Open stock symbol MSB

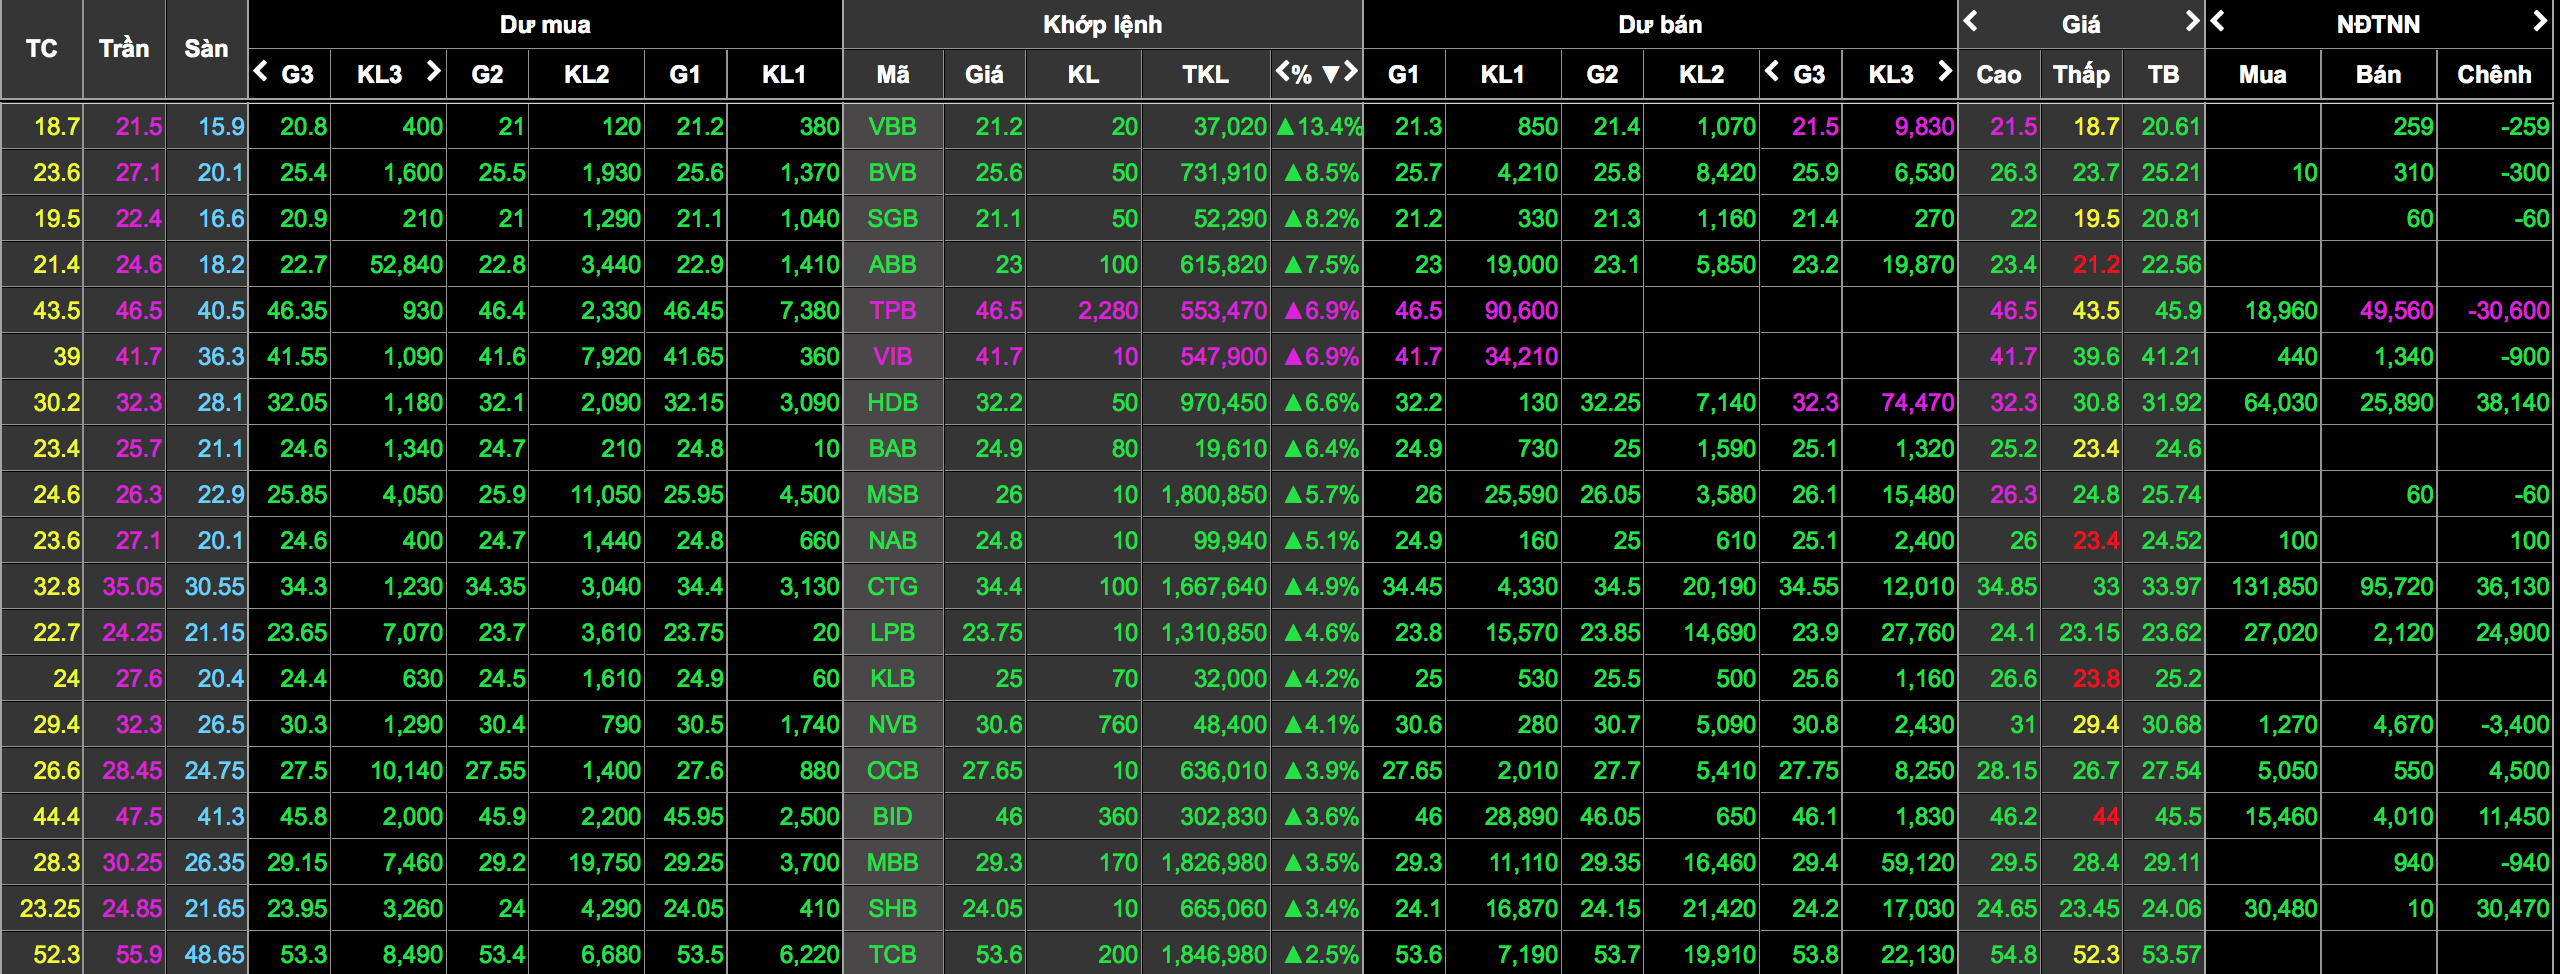(892, 494)
